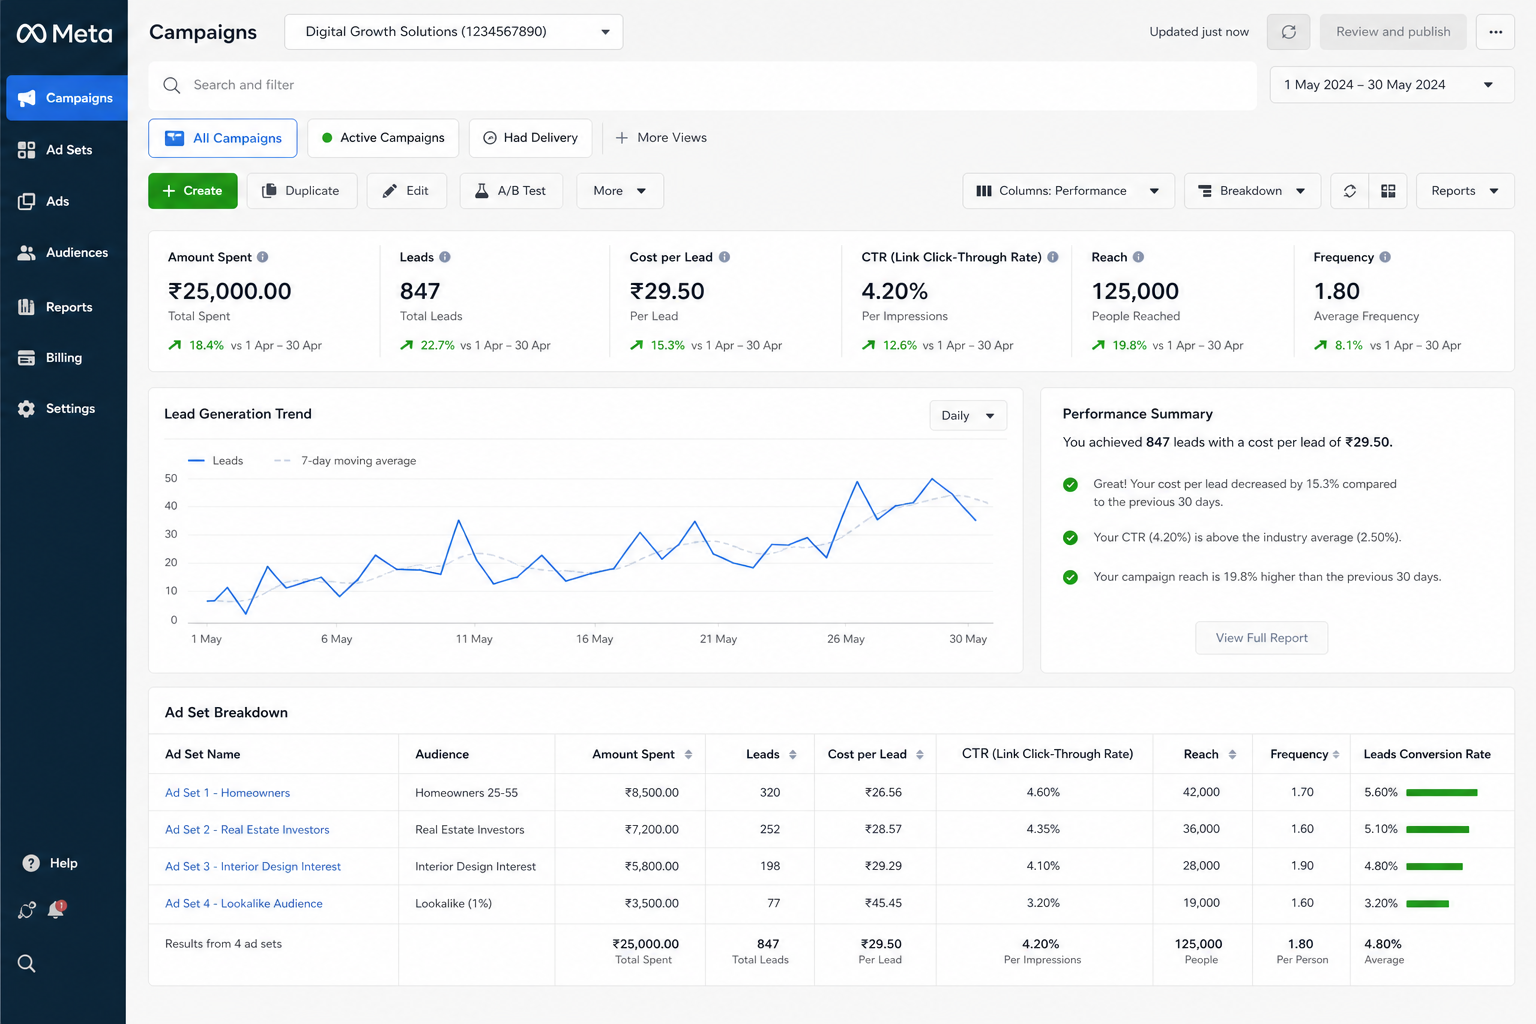Open Campaigns in the sidebar
This screenshot has height=1024, width=1536.
point(66,98)
